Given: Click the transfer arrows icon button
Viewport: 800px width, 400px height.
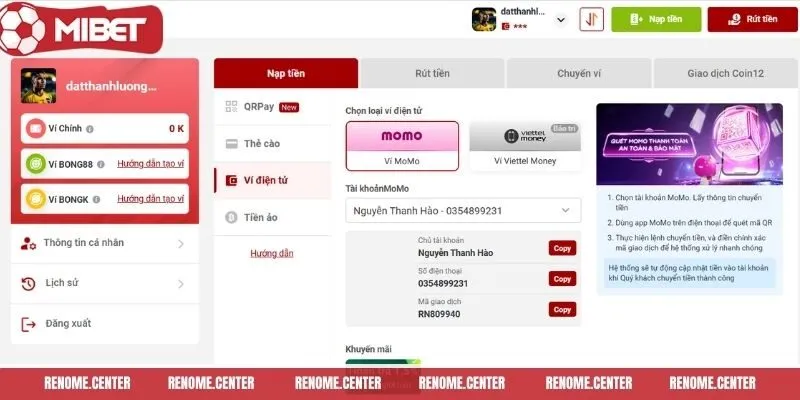Looking at the screenshot, I should tap(591, 19).
